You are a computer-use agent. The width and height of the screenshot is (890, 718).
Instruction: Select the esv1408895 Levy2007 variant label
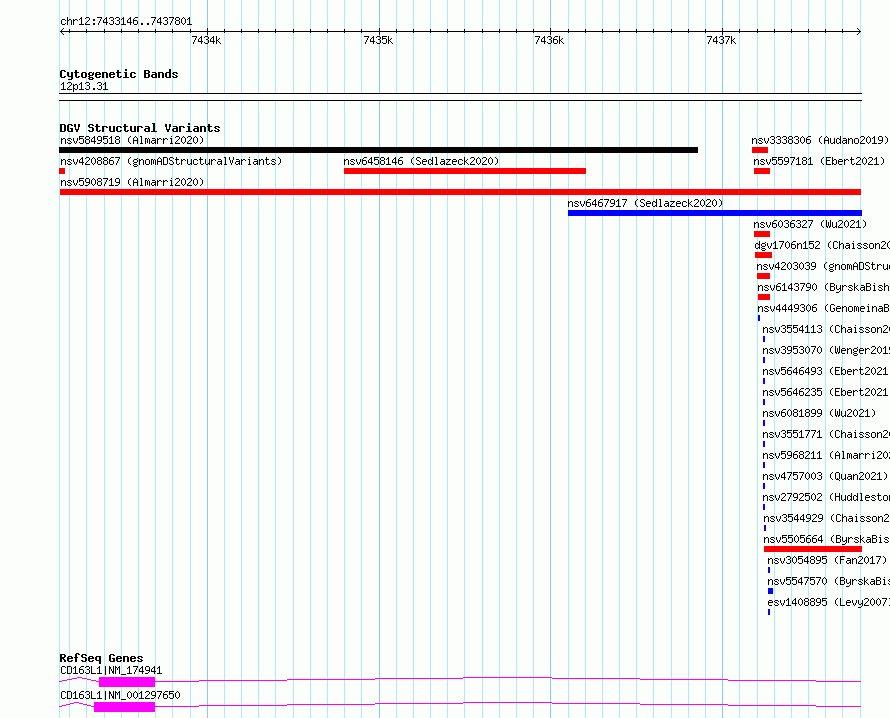(x=828, y=602)
